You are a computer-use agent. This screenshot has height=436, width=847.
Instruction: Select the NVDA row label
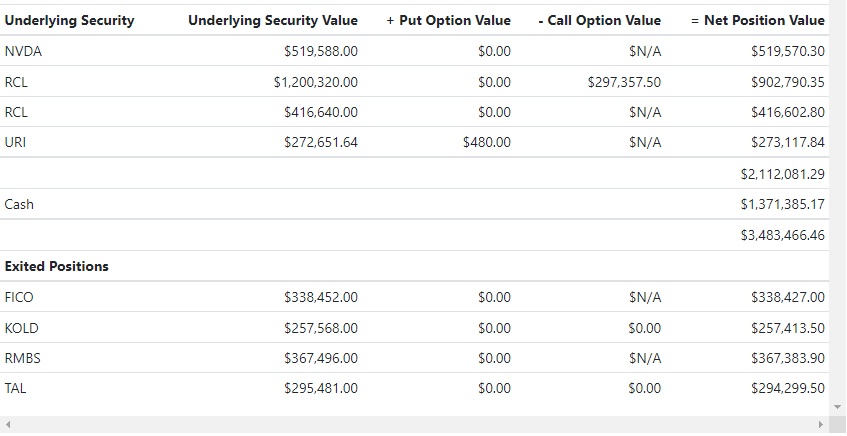coord(22,51)
